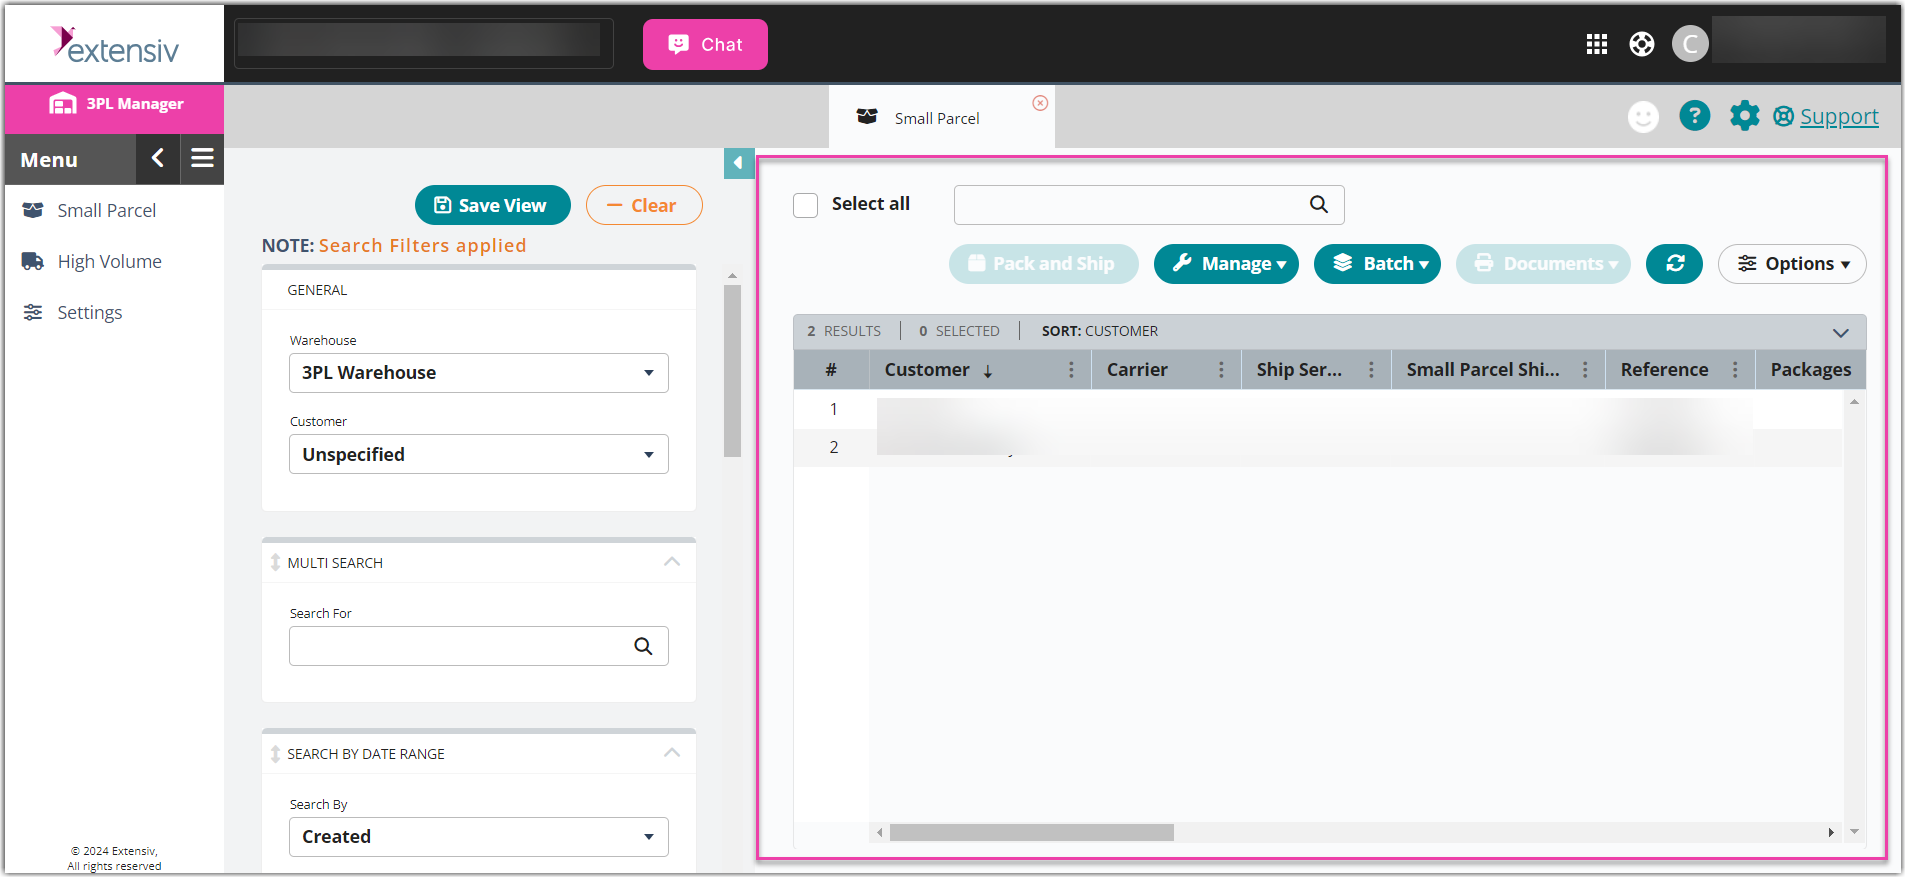The image size is (1906, 878).
Task: Click the Multi Search magnifier icon
Action: (x=643, y=646)
